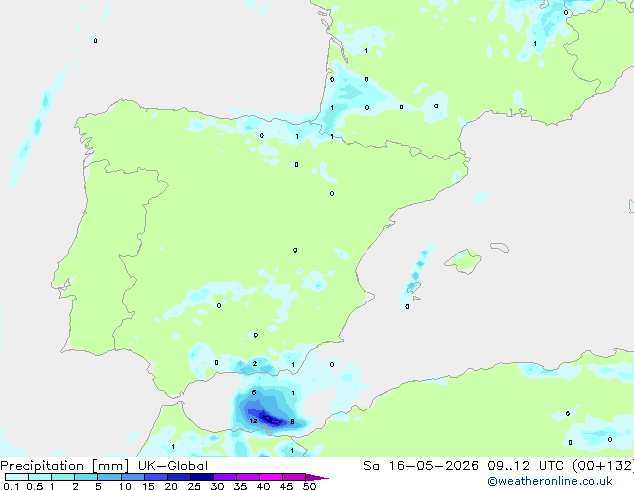The height and width of the screenshot is (490, 634).
Task: Select the 30–35 mm purple legend swatch
Action: [x=224, y=477]
